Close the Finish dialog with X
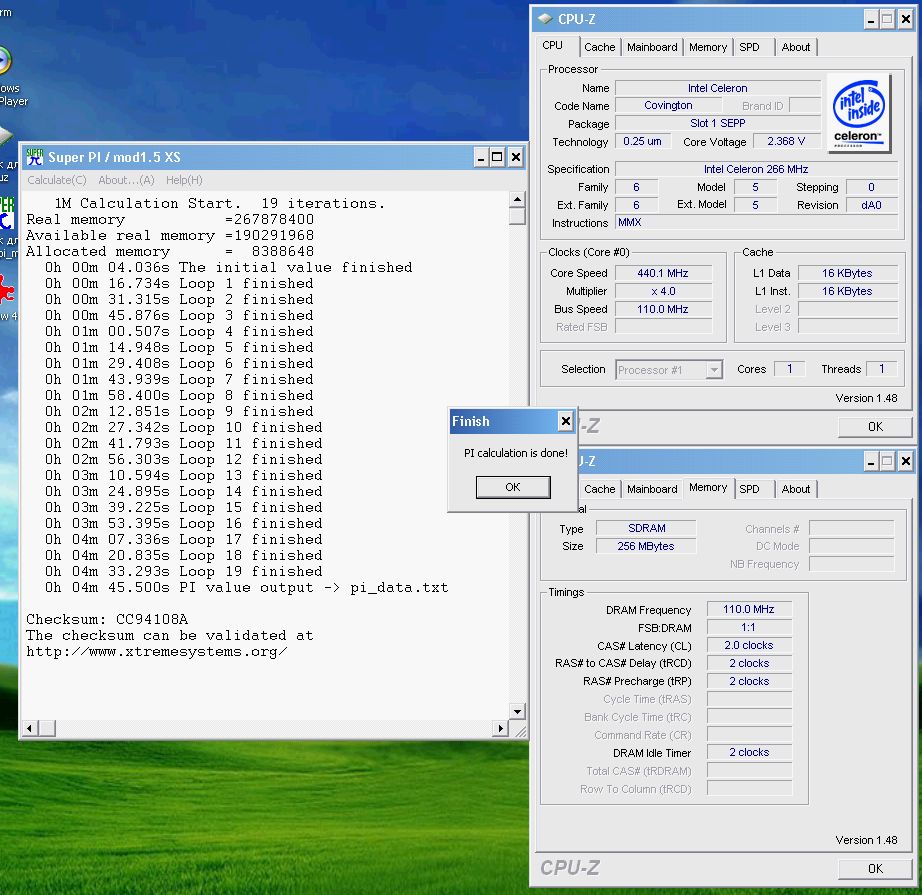The width and height of the screenshot is (922, 895). click(x=565, y=421)
